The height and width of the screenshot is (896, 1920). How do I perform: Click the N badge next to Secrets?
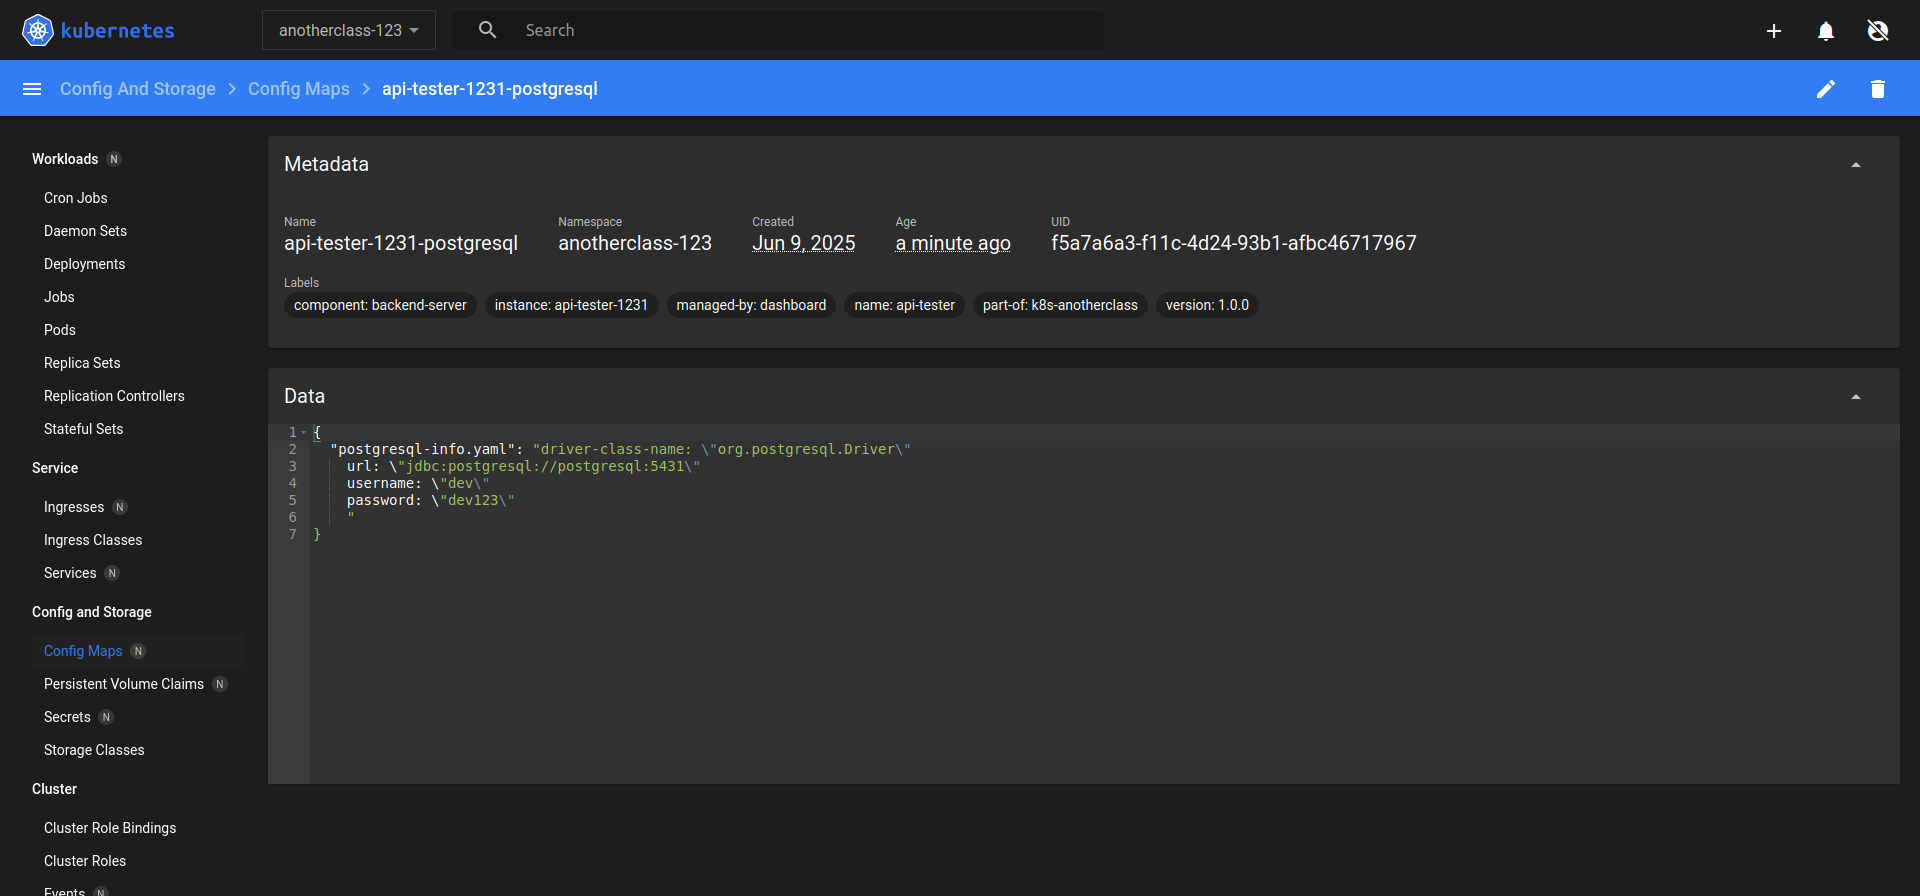pos(106,717)
